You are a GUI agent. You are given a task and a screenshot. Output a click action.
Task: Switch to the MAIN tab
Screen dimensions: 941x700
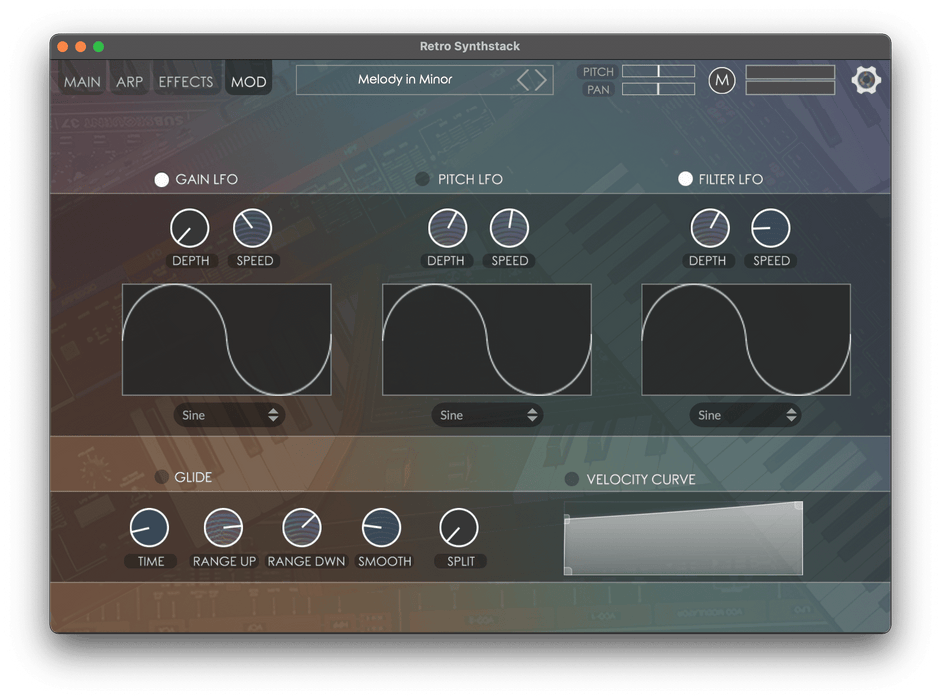(82, 82)
